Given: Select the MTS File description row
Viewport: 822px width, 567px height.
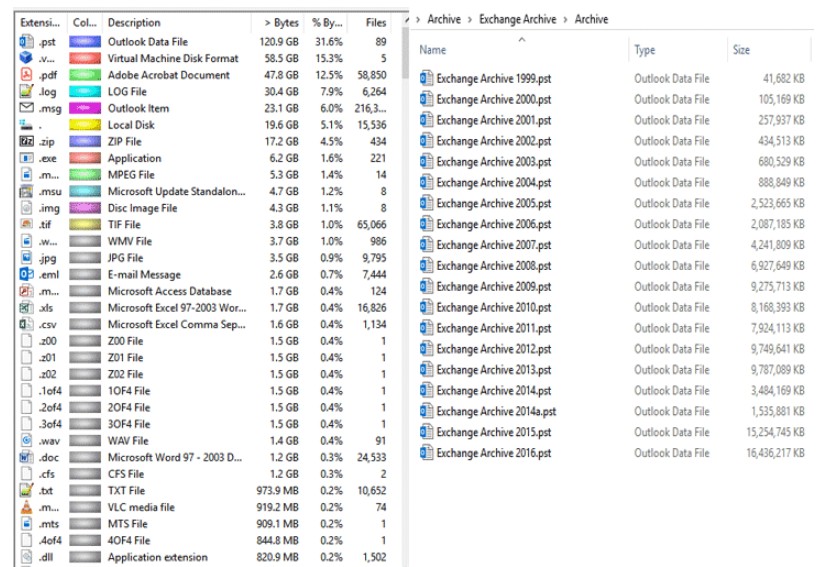Looking at the screenshot, I should click(x=127, y=524).
